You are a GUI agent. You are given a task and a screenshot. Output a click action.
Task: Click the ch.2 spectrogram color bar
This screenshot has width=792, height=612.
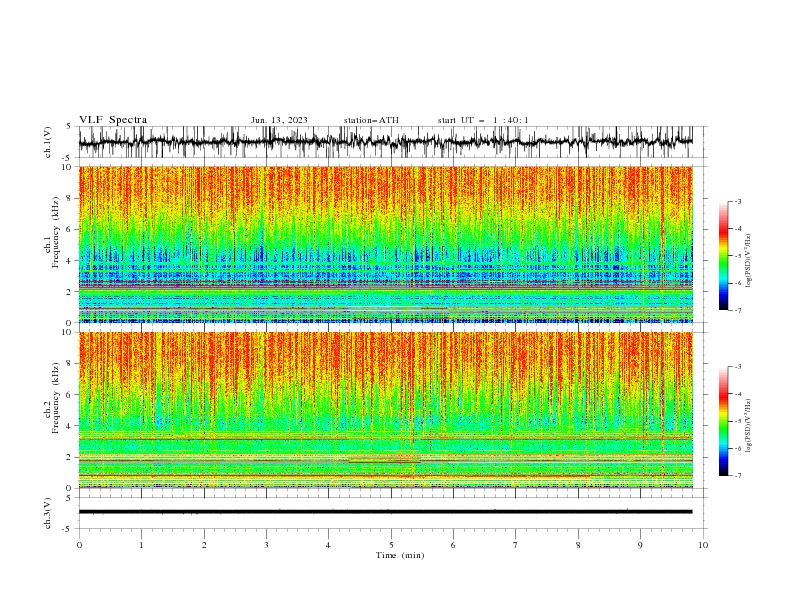[723, 421]
